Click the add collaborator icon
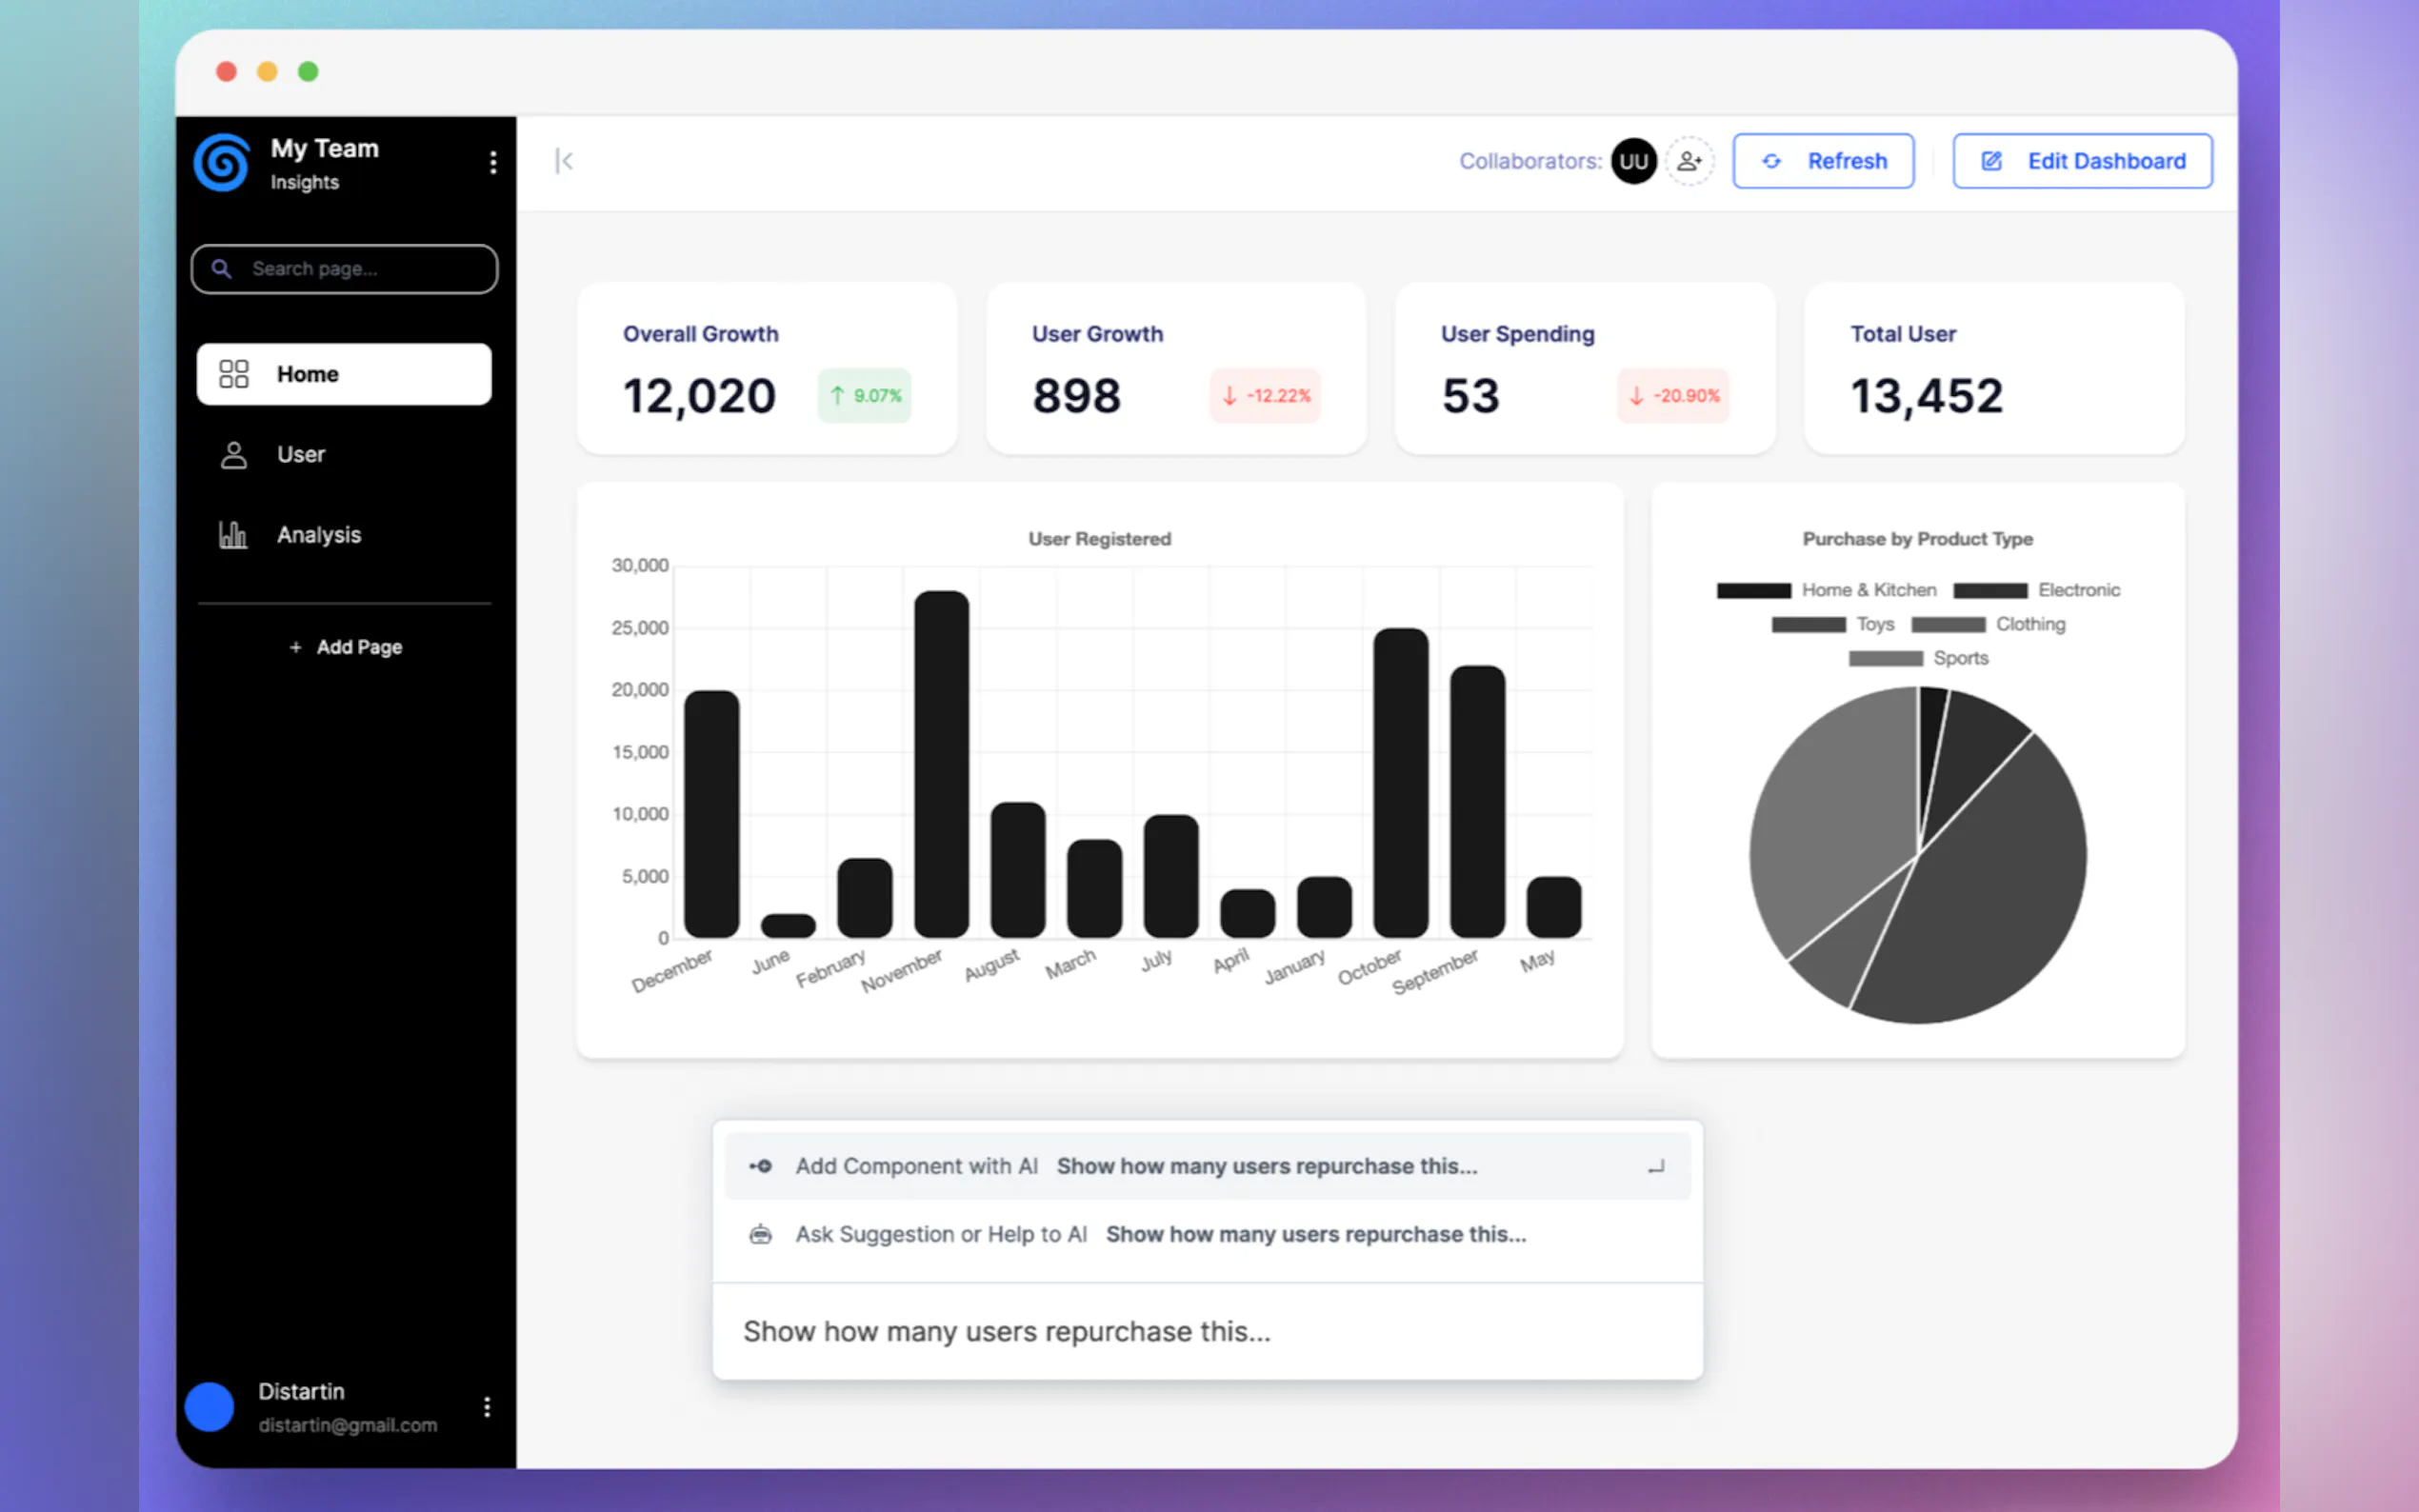 (1689, 161)
